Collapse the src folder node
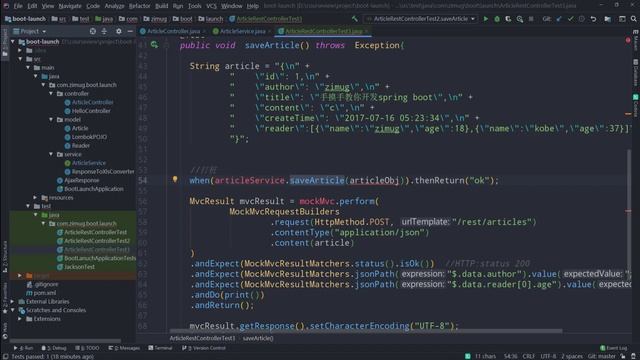 pyautogui.click(x=20, y=59)
